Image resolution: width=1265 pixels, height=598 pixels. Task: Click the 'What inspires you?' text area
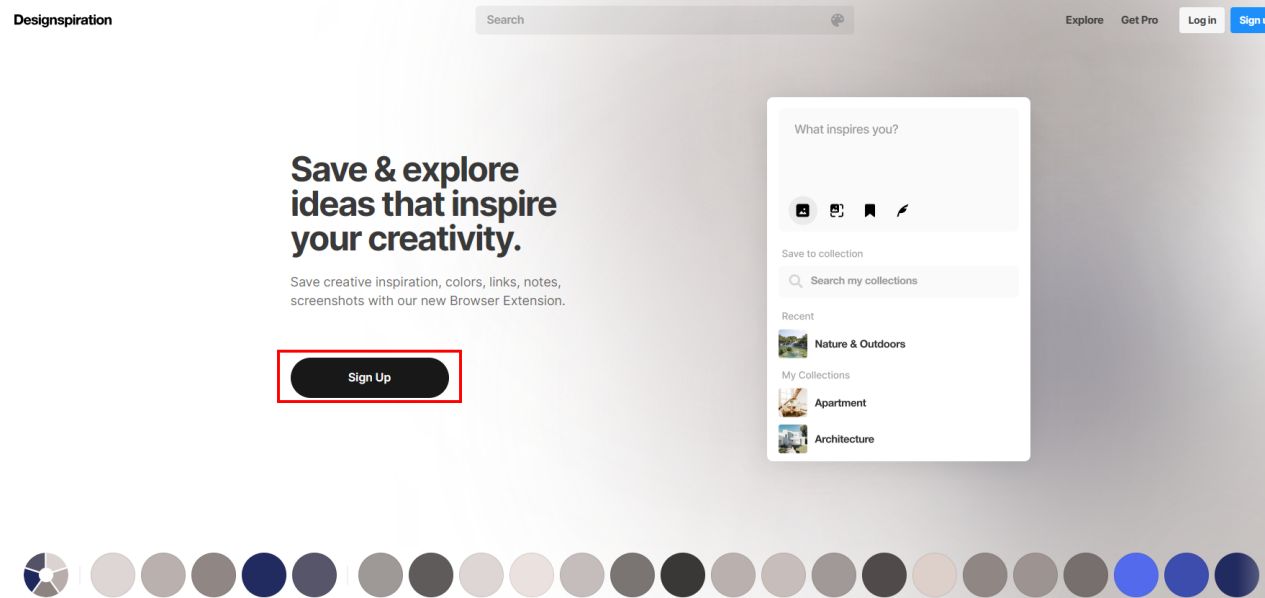click(x=899, y=150)
